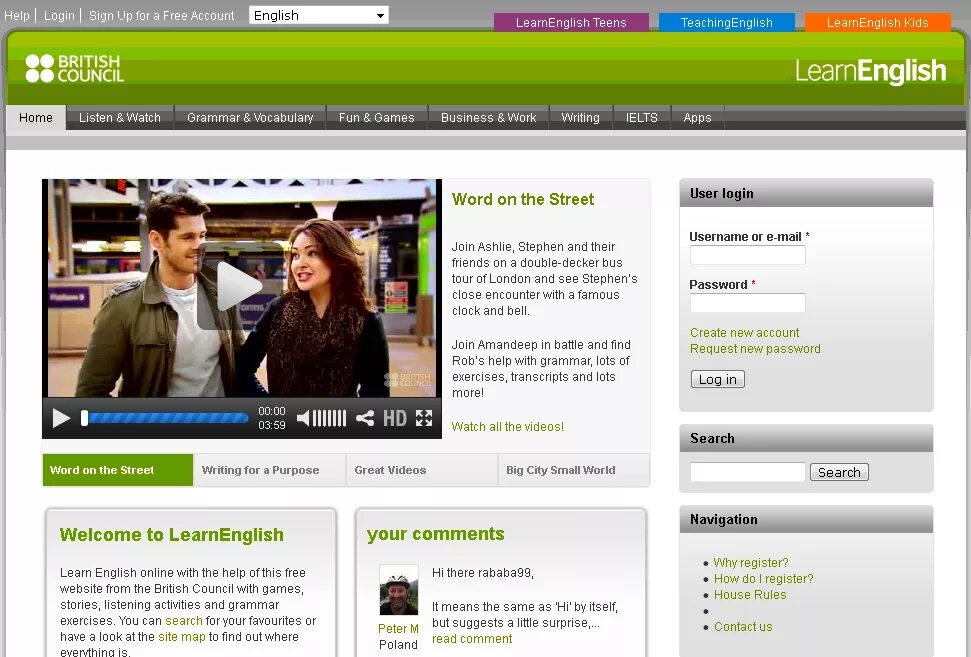Click Request new password link
The width and height of the screenshot is (971, 657).
point(755,349)
